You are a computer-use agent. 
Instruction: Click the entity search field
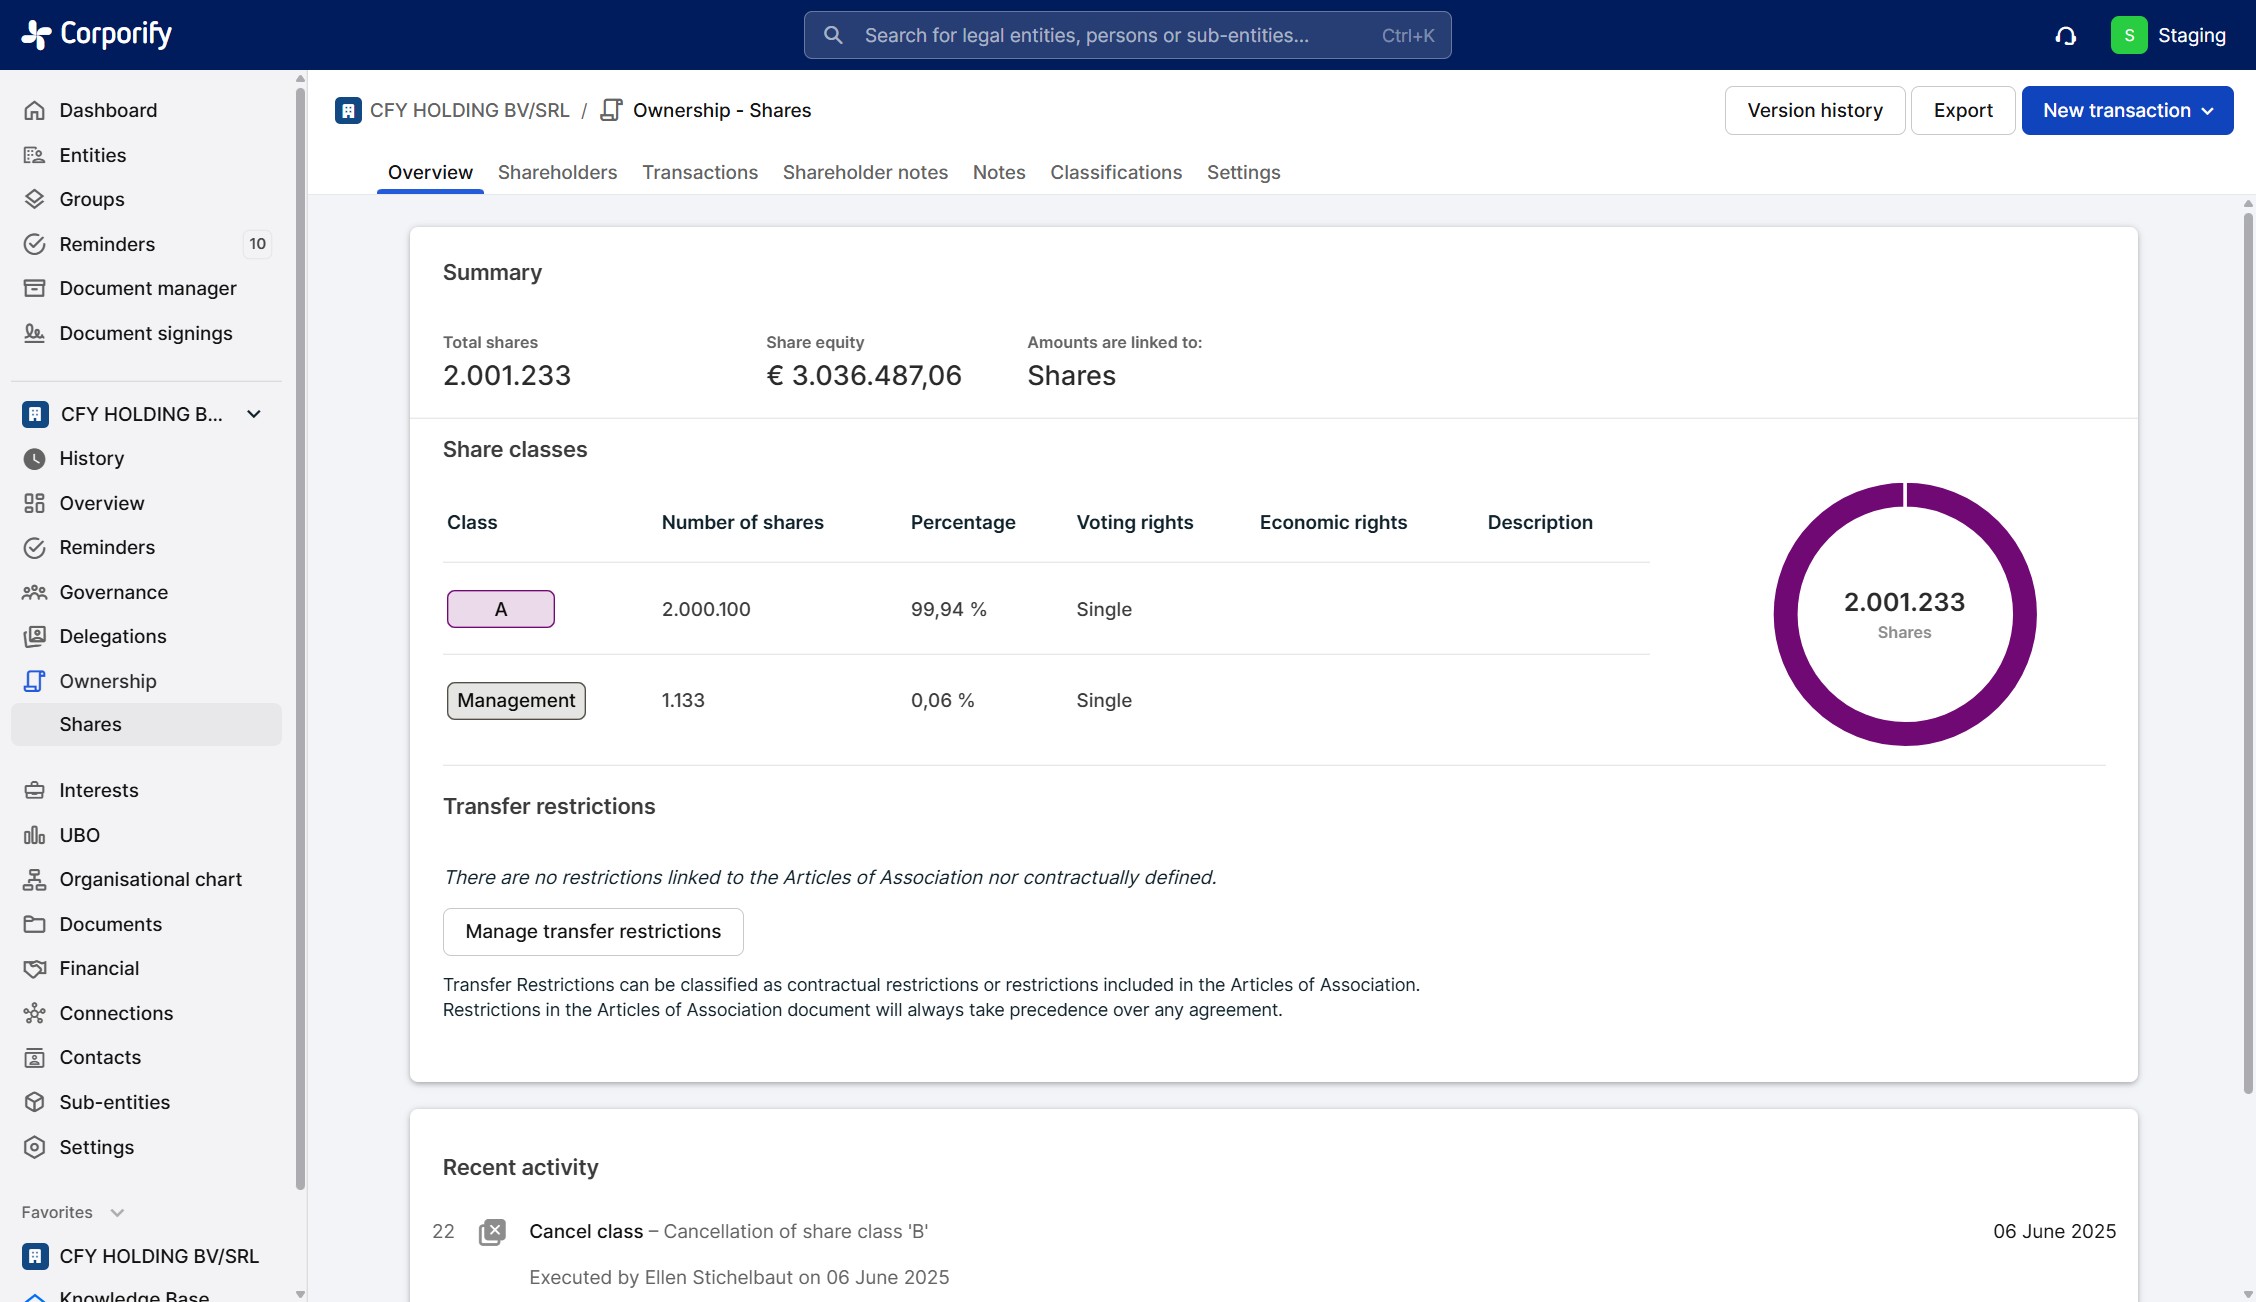point(1127,35)
